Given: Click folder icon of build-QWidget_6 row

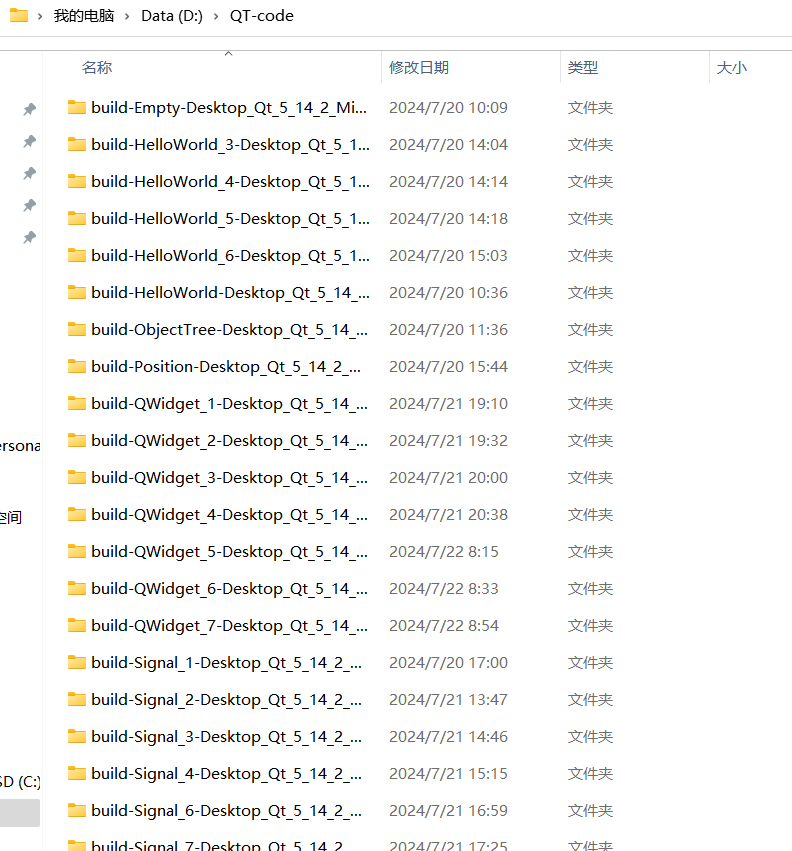Looking at the screenshot, I should [x=77, y=588].
